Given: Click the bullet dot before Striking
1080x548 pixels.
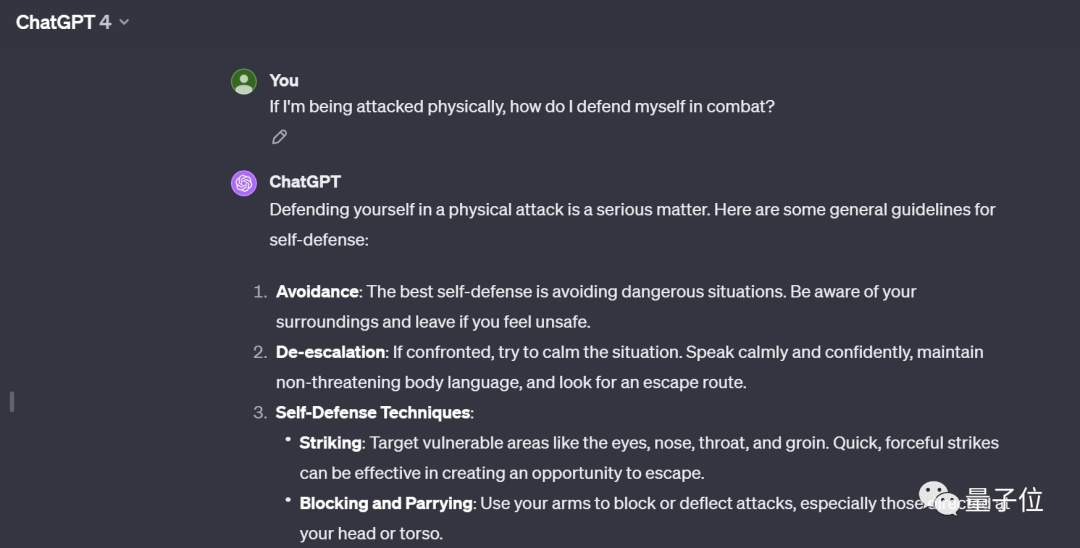Looking at the screenshot, I should 288,440.
